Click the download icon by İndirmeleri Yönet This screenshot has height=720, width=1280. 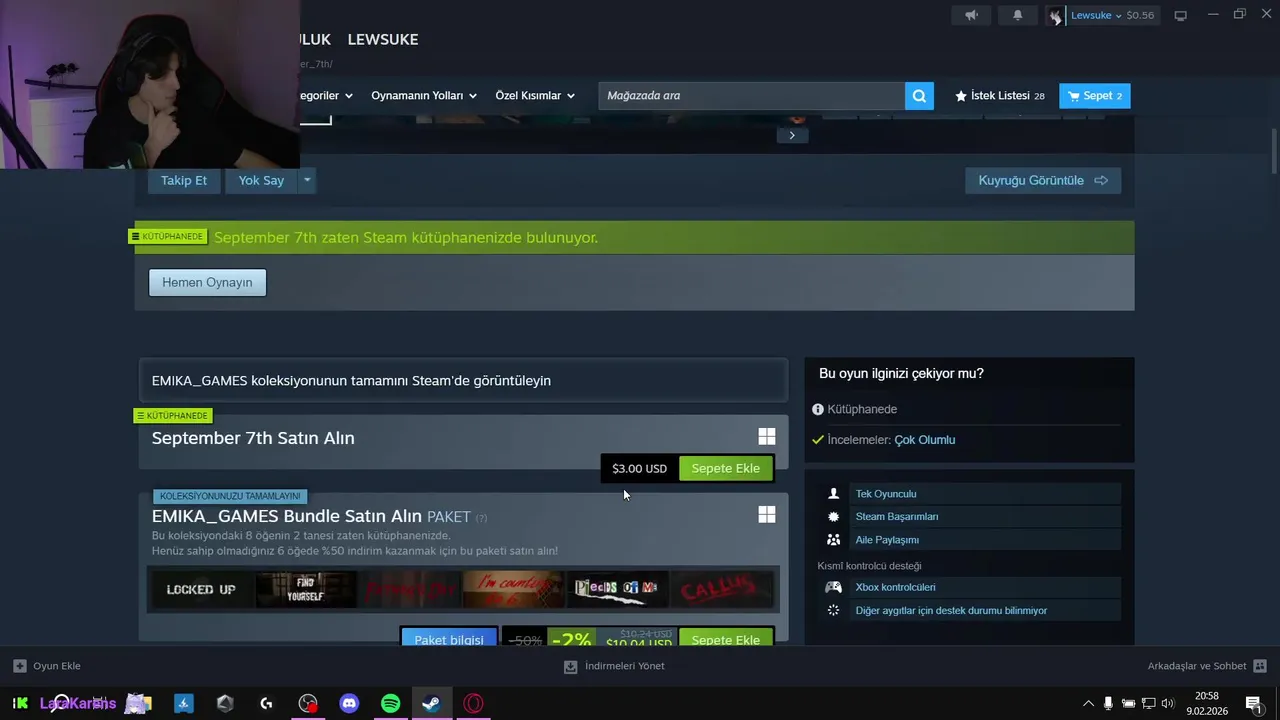tap(570, 666)
